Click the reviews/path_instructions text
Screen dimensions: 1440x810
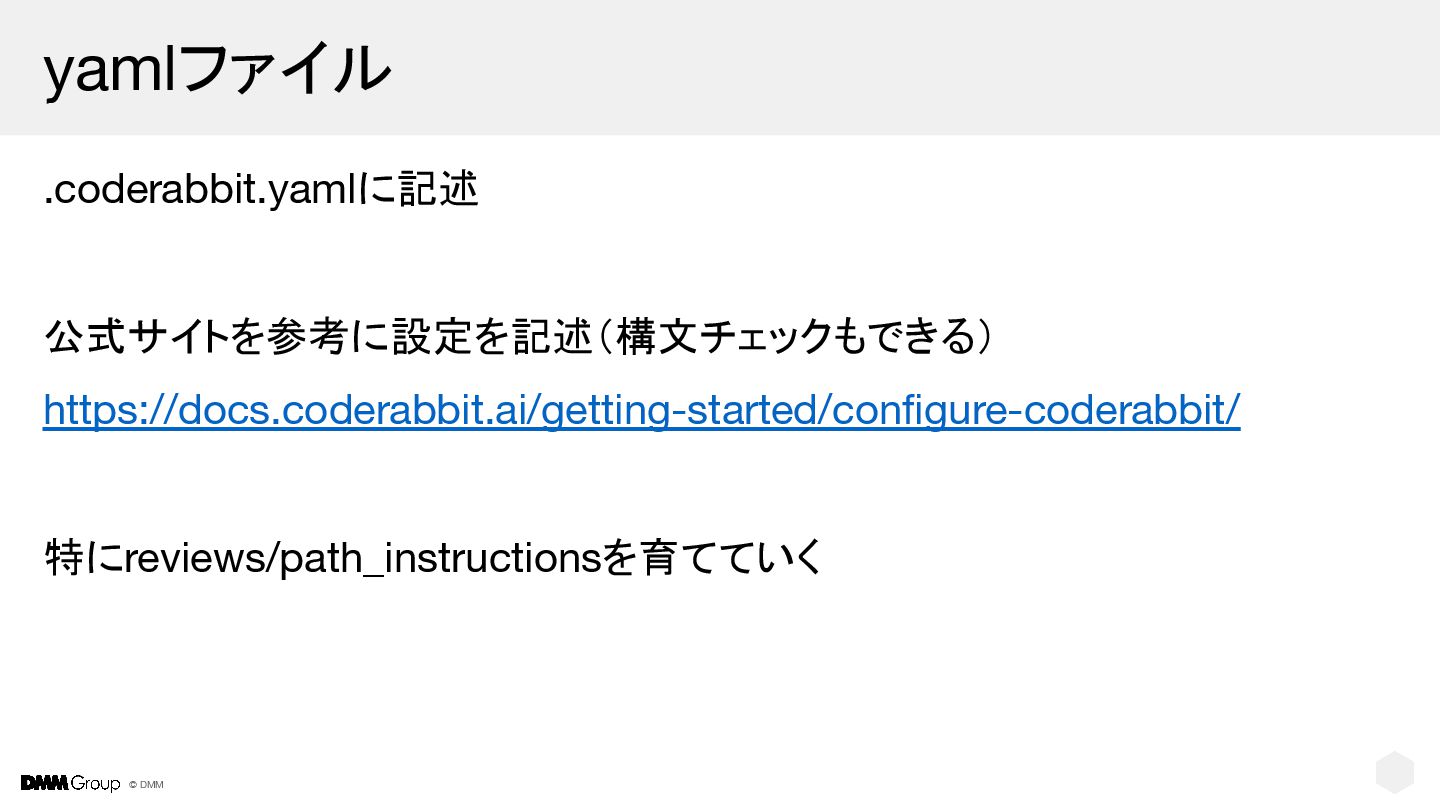(362, 557)
